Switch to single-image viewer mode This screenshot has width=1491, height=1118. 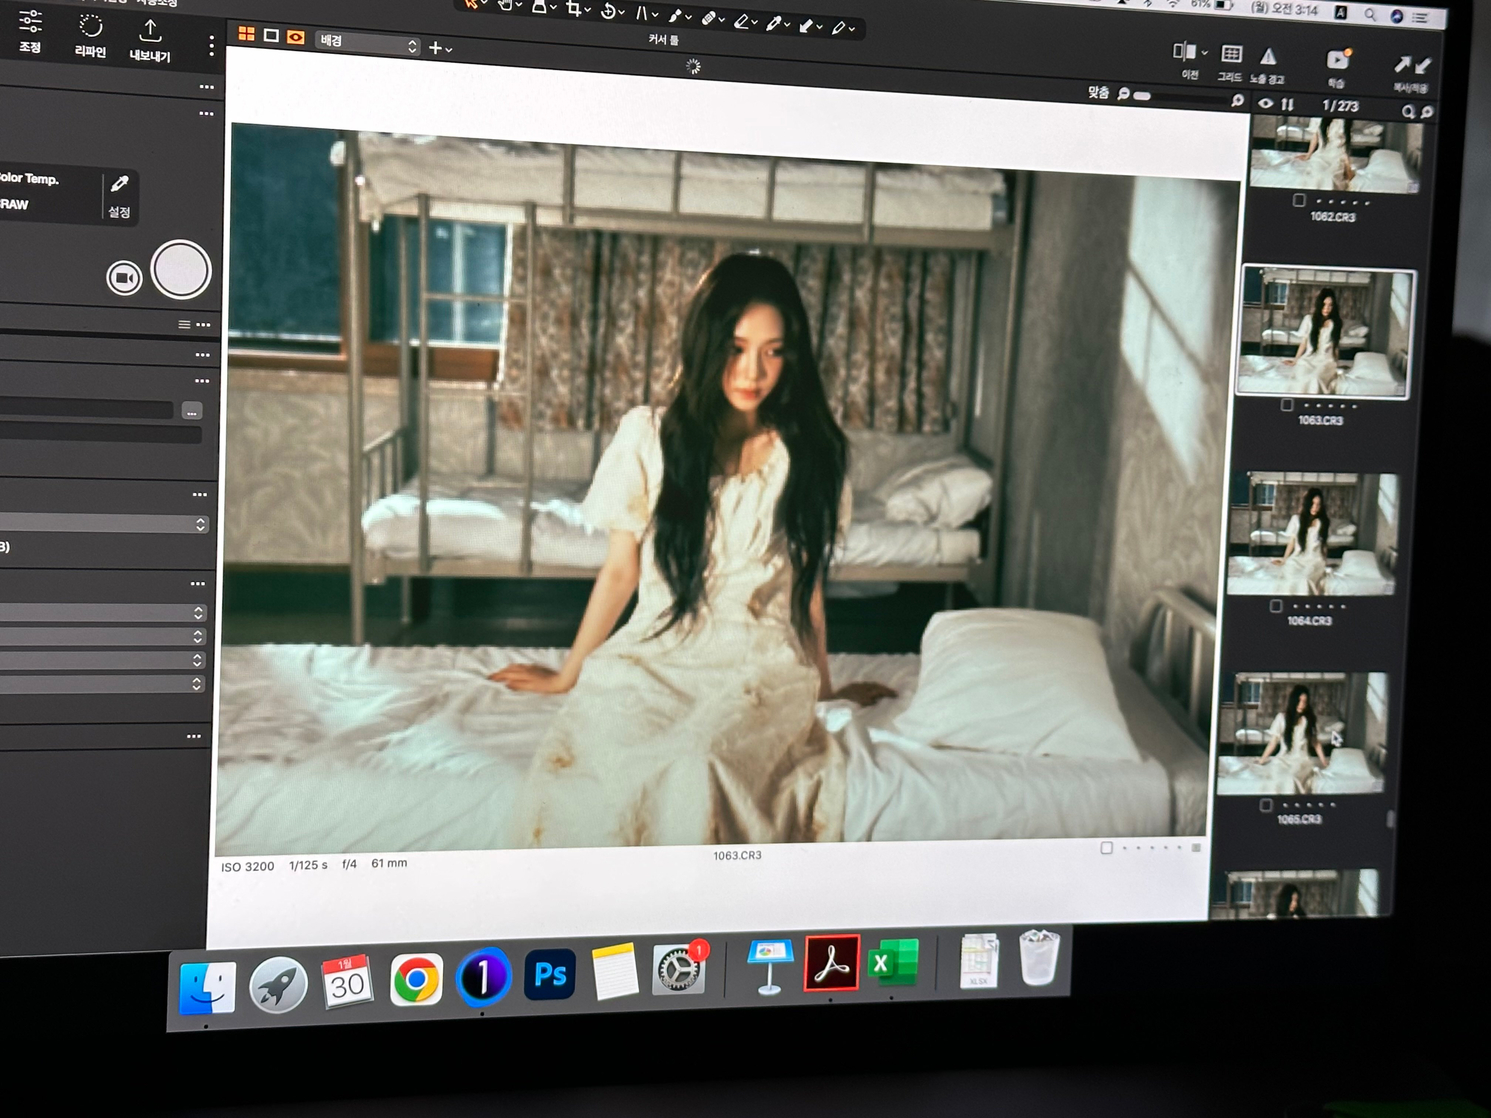pos(271,35)
